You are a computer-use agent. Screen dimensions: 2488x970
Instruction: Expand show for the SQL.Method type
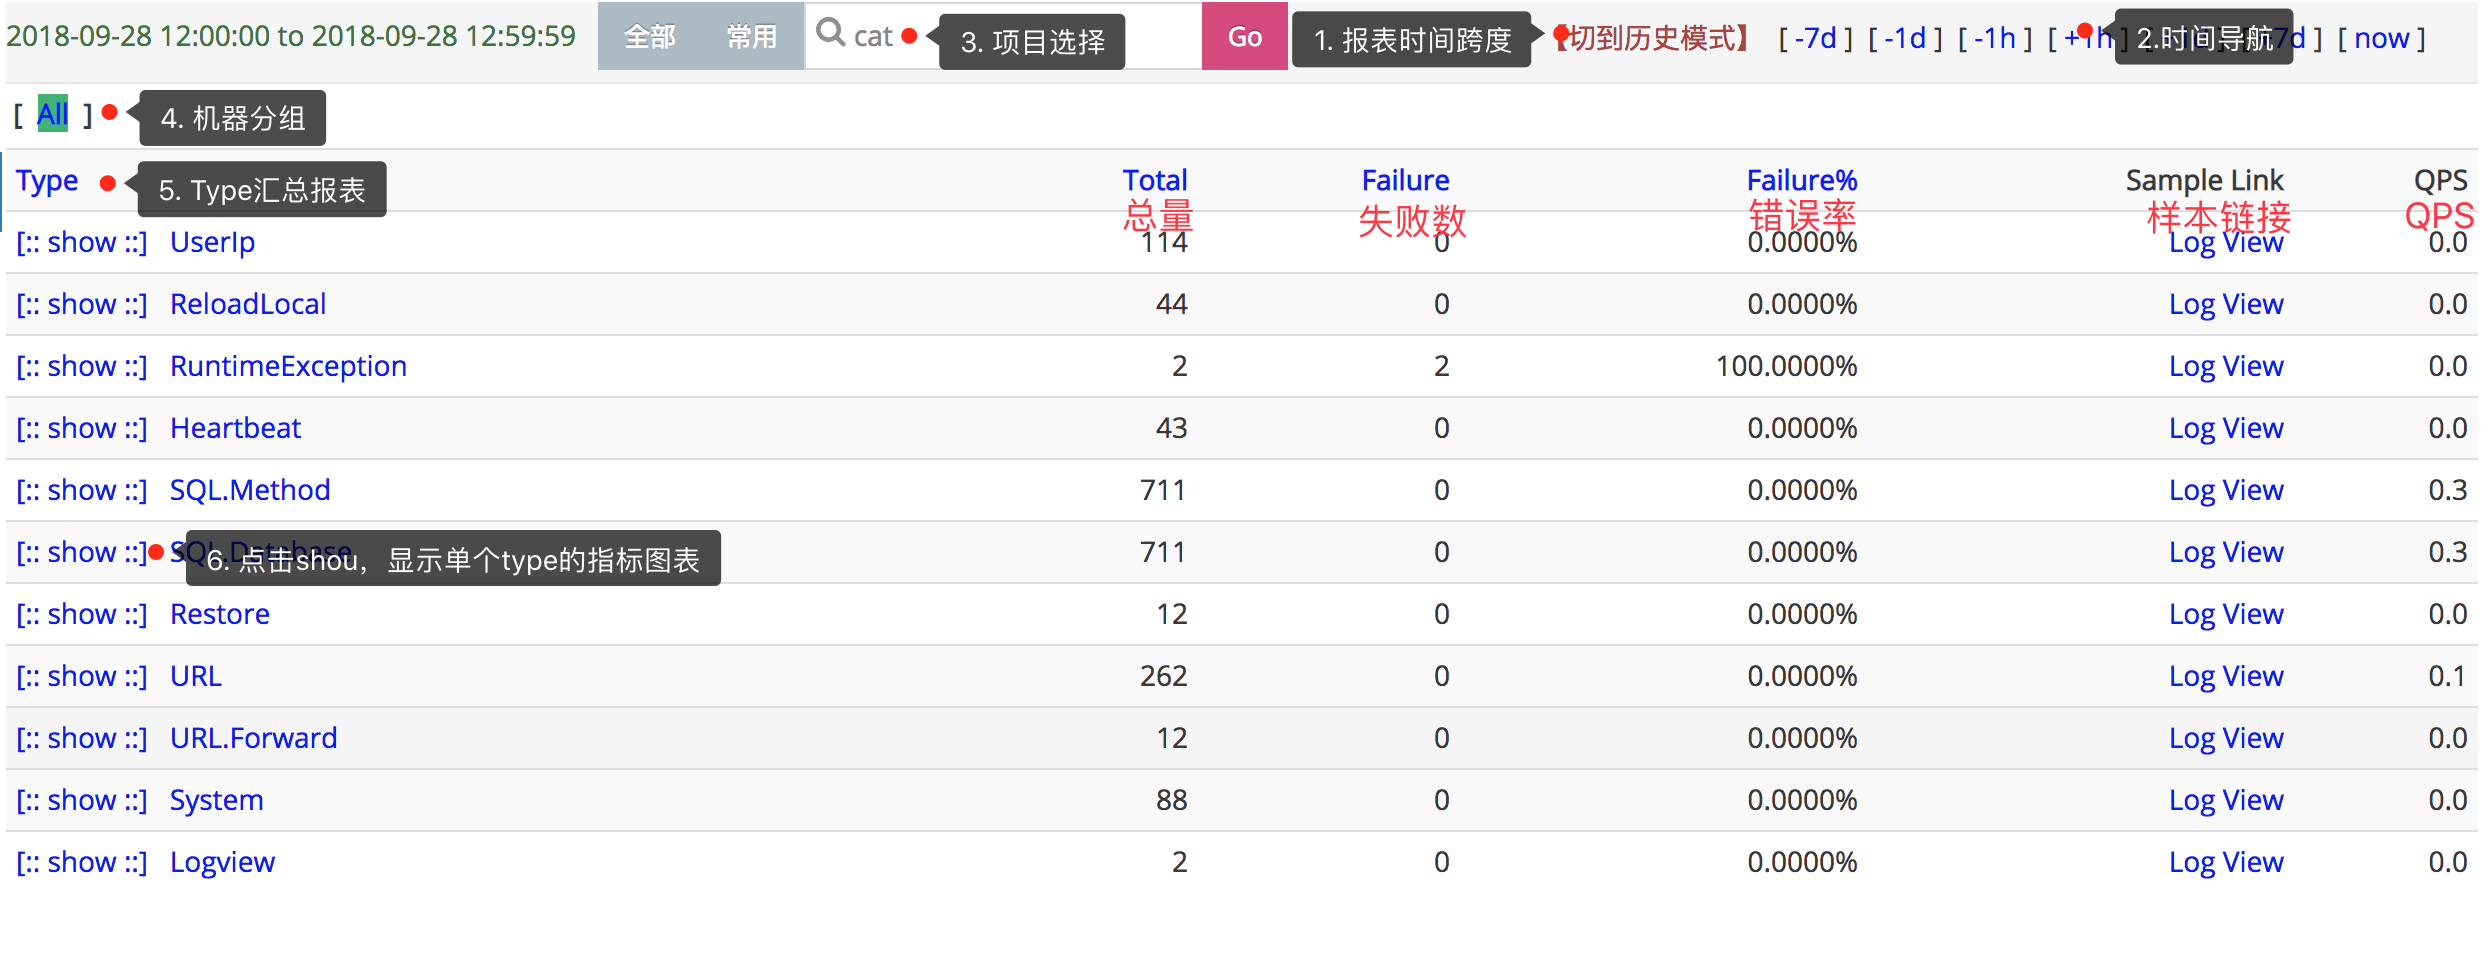coord(81,490)
